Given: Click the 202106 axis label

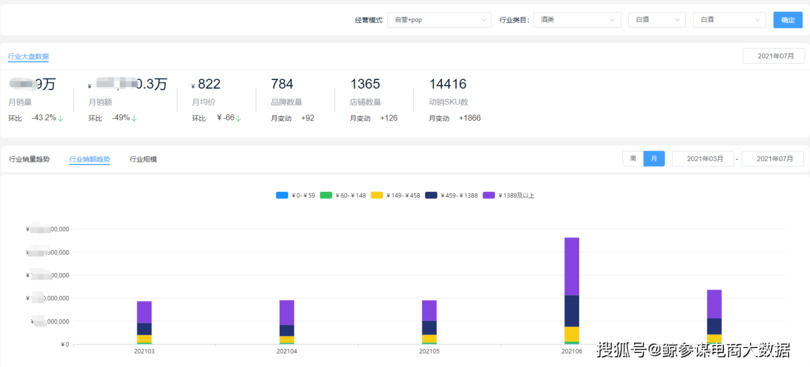Looking at the screenshot, I should (571, 351).
